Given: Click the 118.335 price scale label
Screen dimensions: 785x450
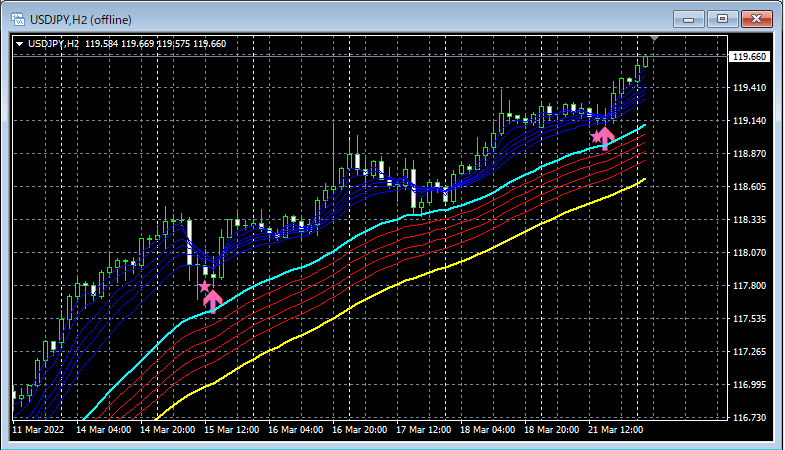Looking at the screenshot, I should 749,220.
